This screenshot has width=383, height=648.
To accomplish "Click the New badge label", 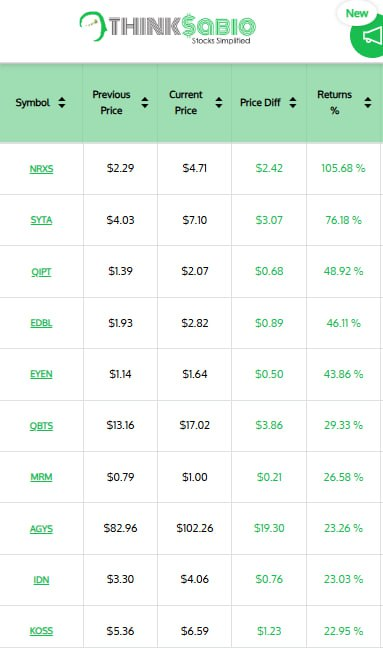I will 357,13.
